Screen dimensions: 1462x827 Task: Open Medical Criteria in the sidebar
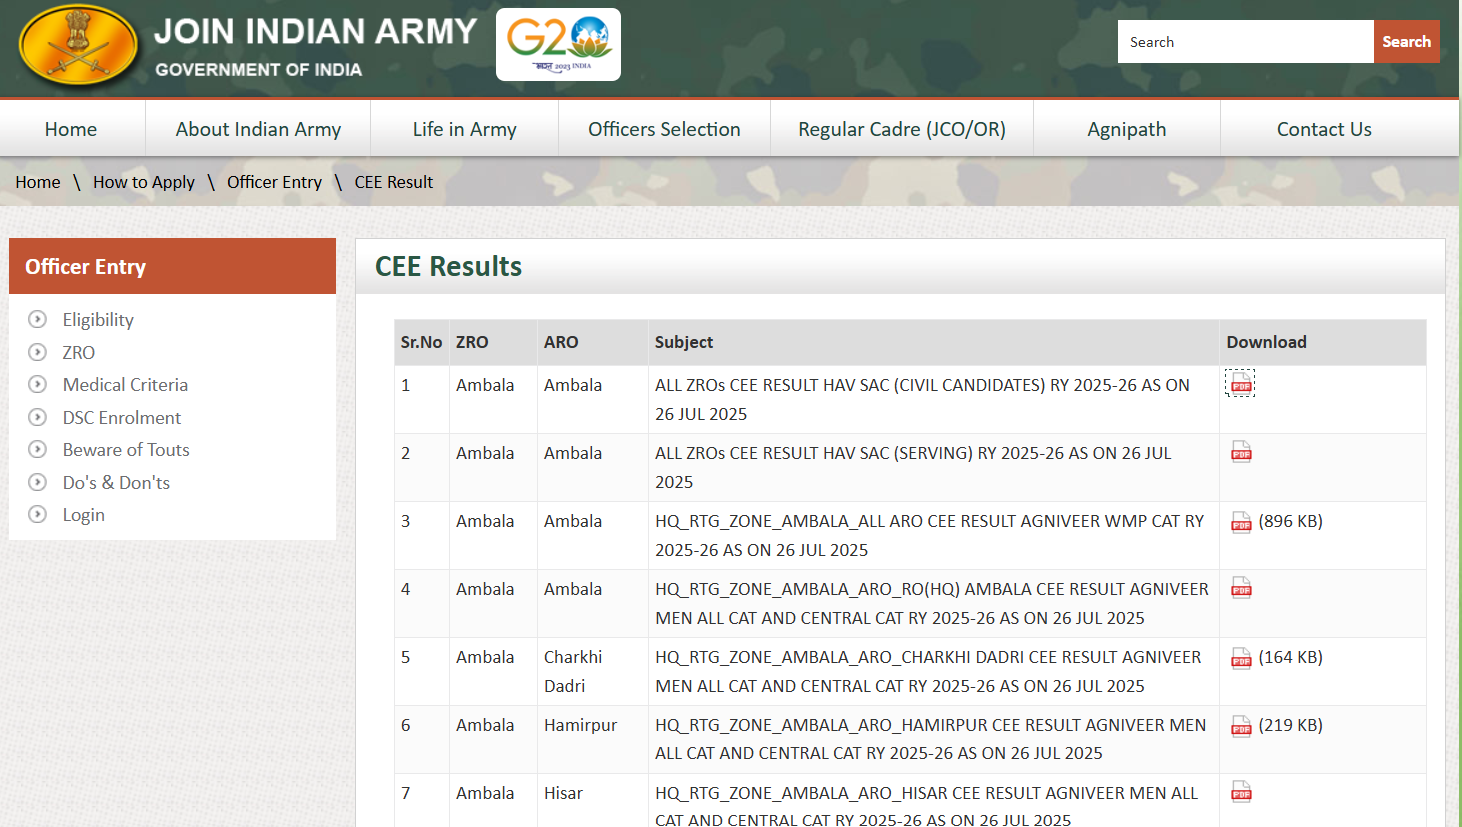coord(125,385)
